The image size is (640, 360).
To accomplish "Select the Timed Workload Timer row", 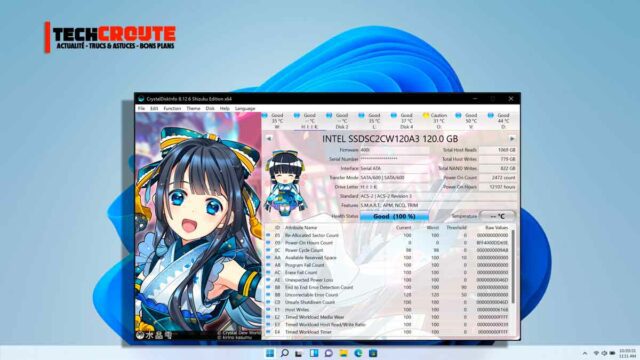I will coord(387,332).
